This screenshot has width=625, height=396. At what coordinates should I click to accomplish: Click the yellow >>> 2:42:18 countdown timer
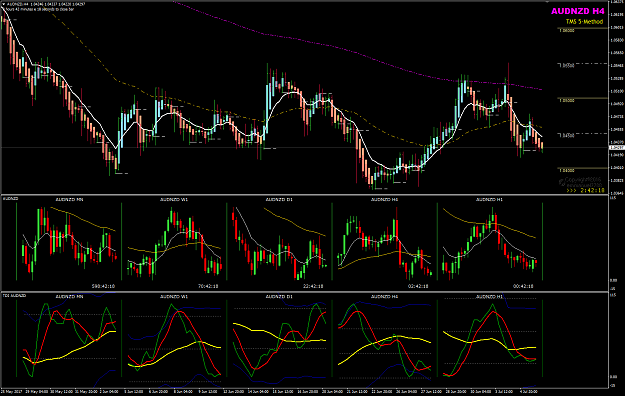585,191
